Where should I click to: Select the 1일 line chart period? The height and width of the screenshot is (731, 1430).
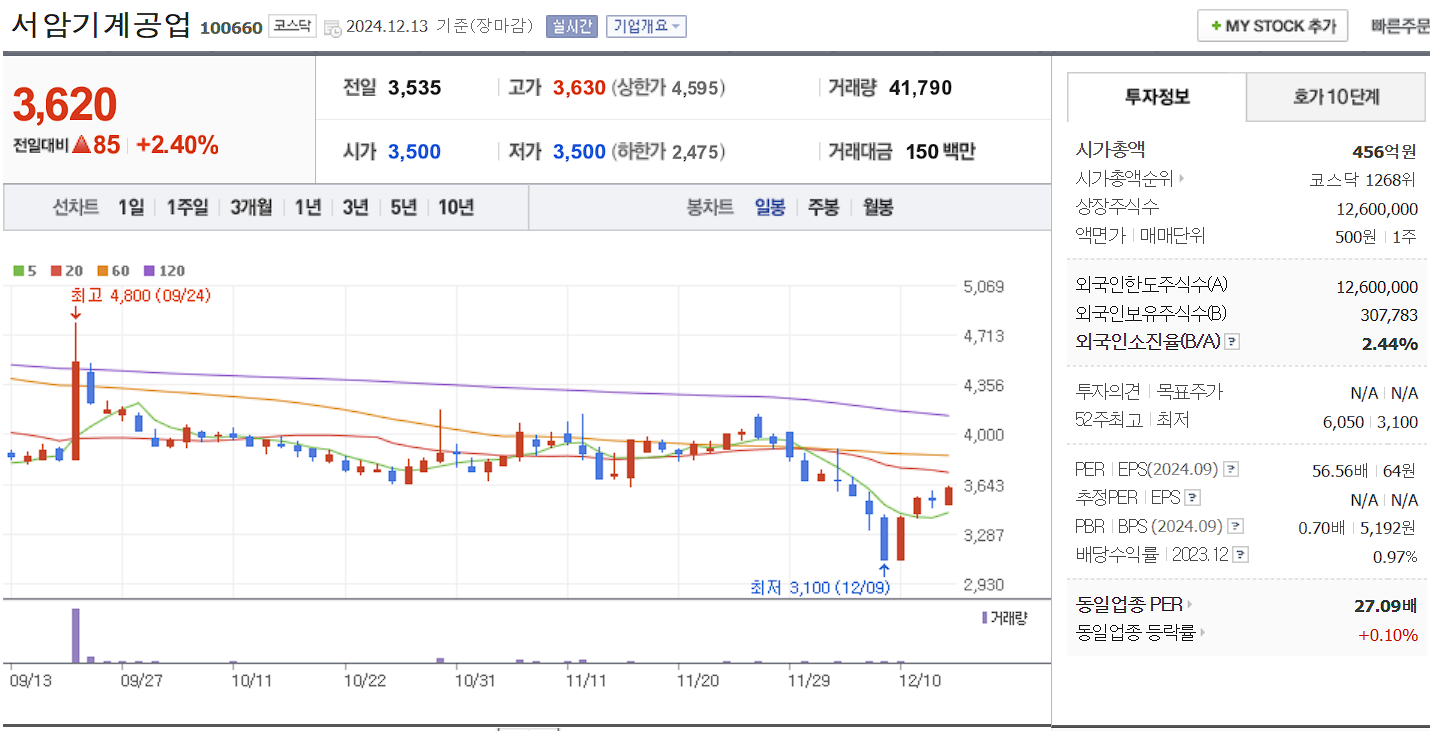pos(131,207)
